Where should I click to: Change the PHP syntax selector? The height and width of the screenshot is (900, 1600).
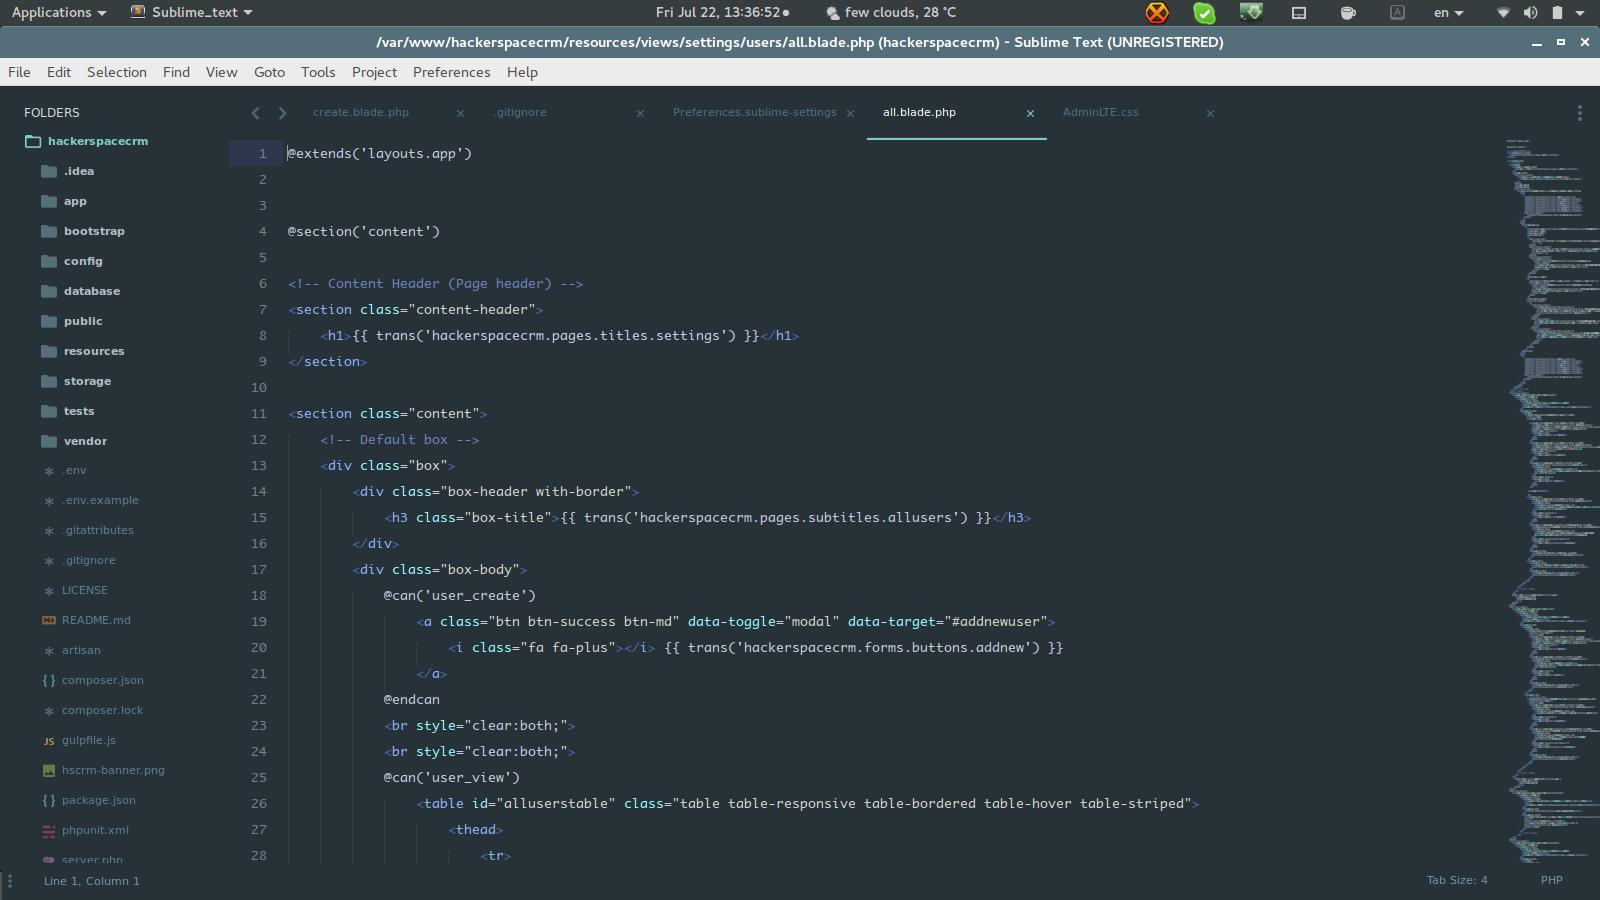click(1551, 880)
